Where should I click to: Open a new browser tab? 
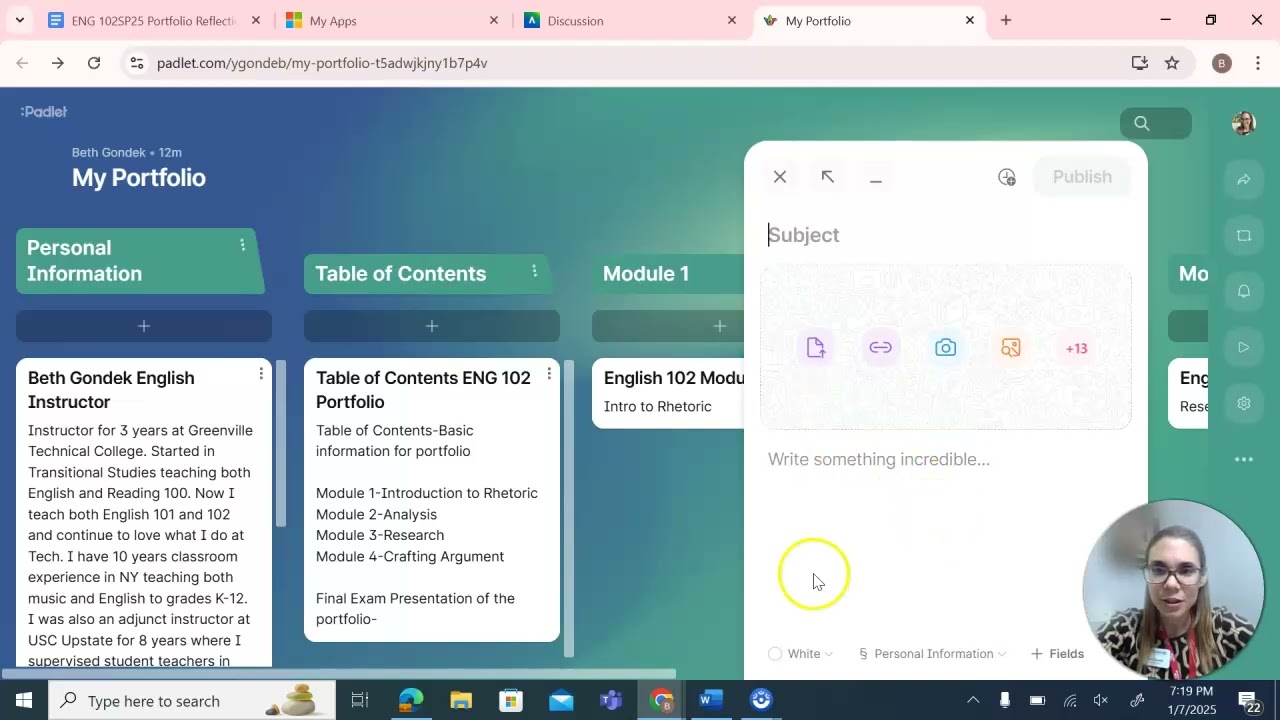[x=1006, y=20]
